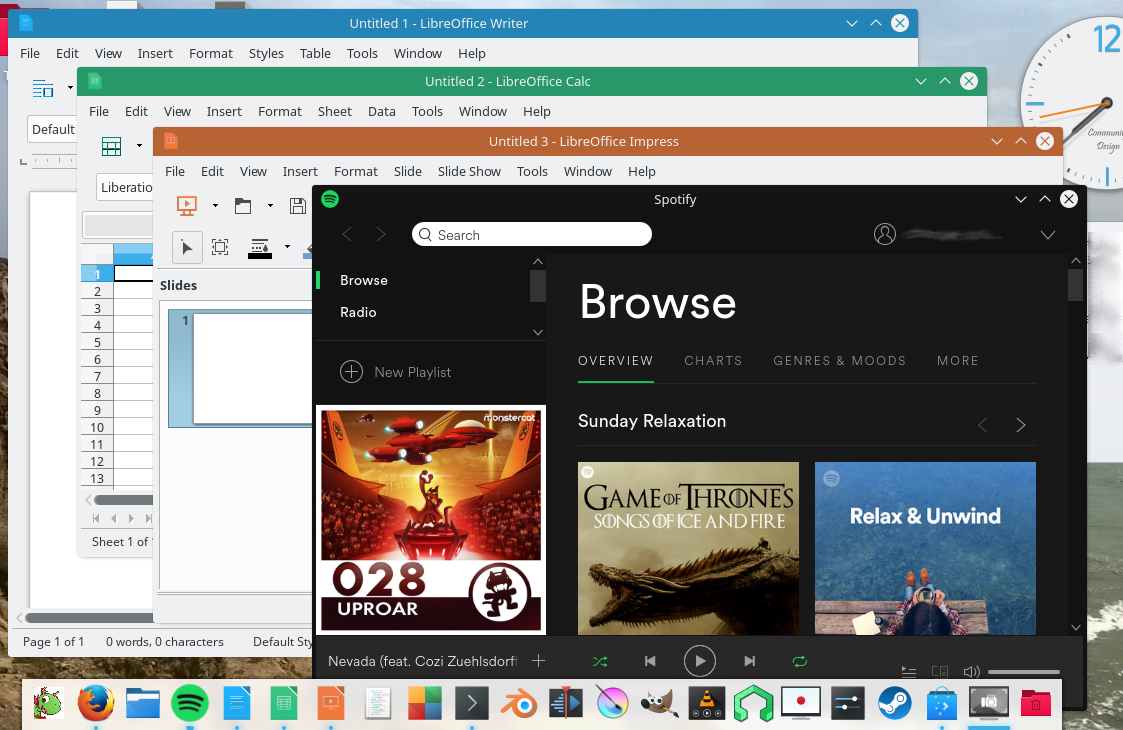Screen dimensions: 1123x730
Task: Select Radio in the Spotify sidebar
Action: point(358,312)
